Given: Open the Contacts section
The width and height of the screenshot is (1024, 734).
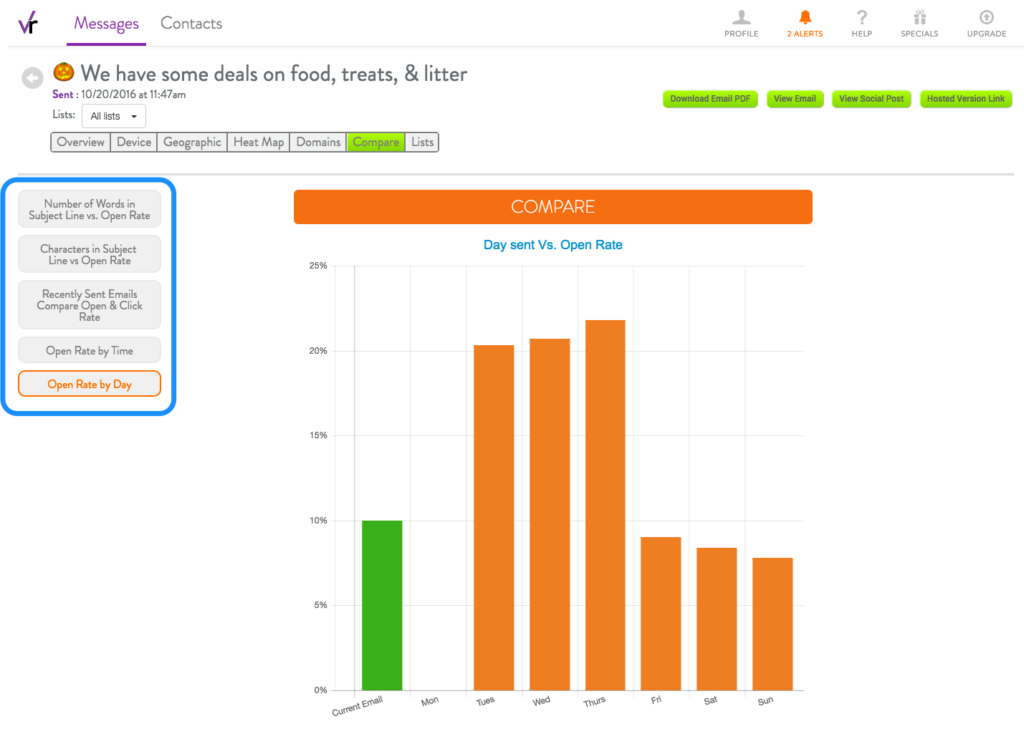Looking at the screenshot, I should coord(190,23).
